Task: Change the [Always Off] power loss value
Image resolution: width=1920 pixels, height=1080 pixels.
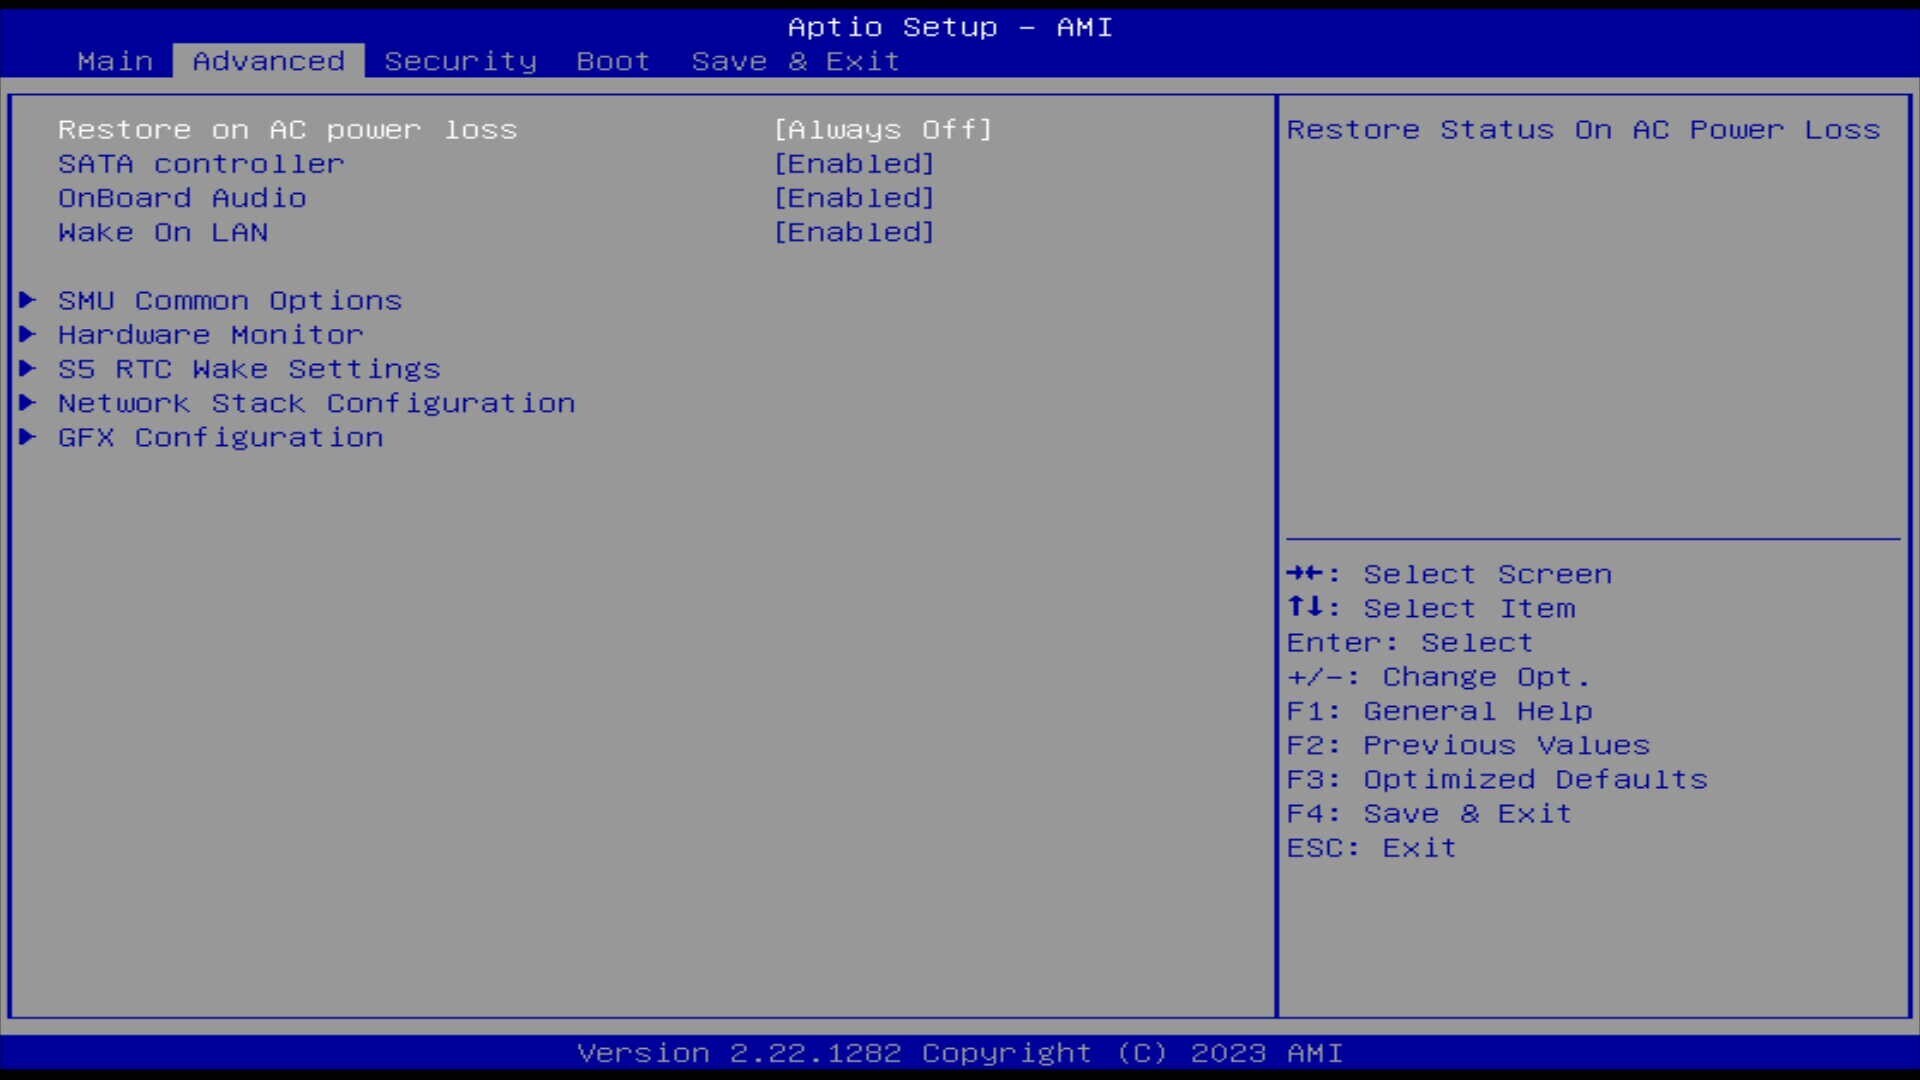Action: click(883, 130)
